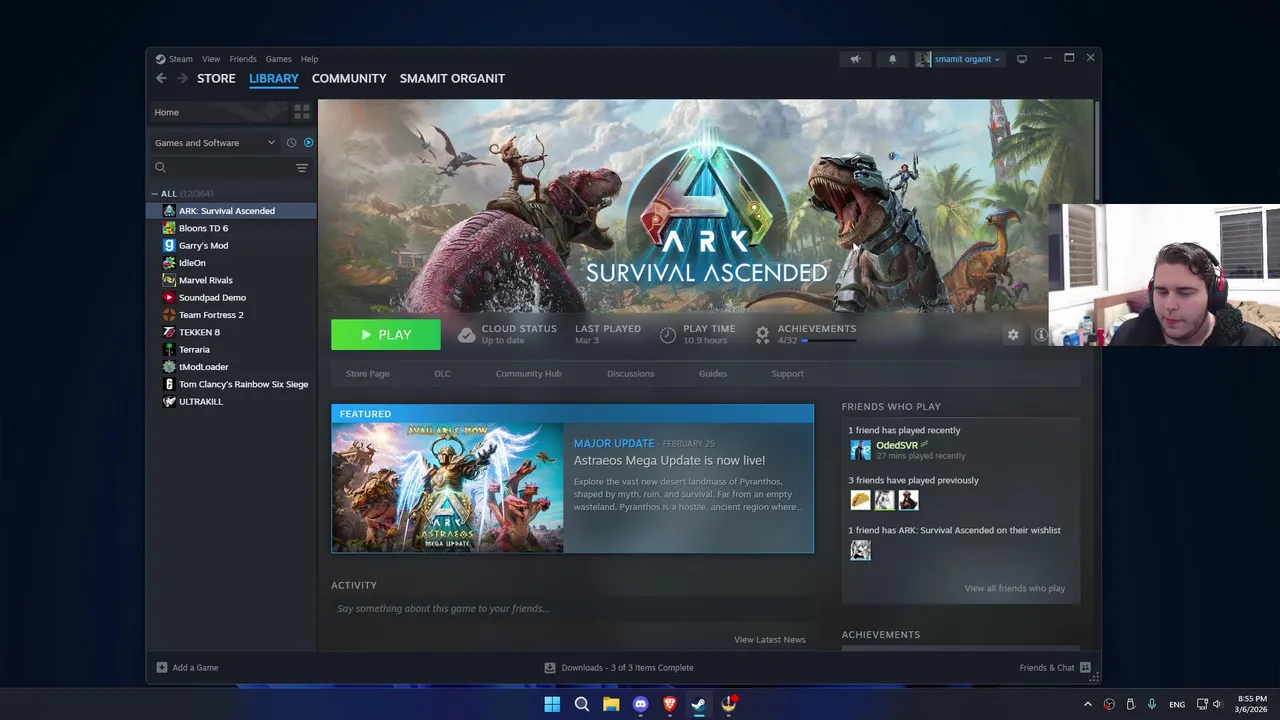The width and height of the screenshot is (1280, 720).
Task: Click the achievements progress bar
Action: coord(829,341)
